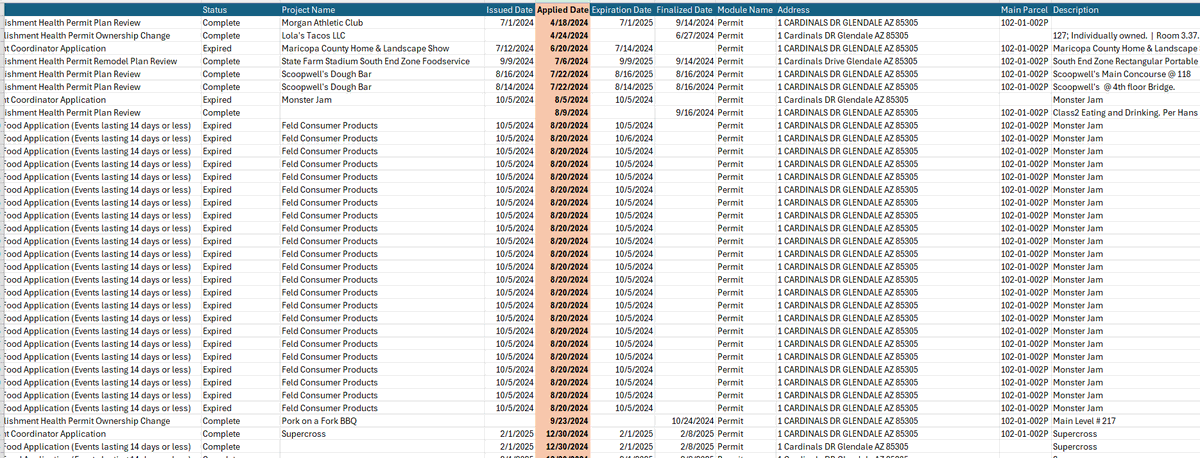Select the Main Parcel column header
1200x458 pixels.
(1024, 9)
